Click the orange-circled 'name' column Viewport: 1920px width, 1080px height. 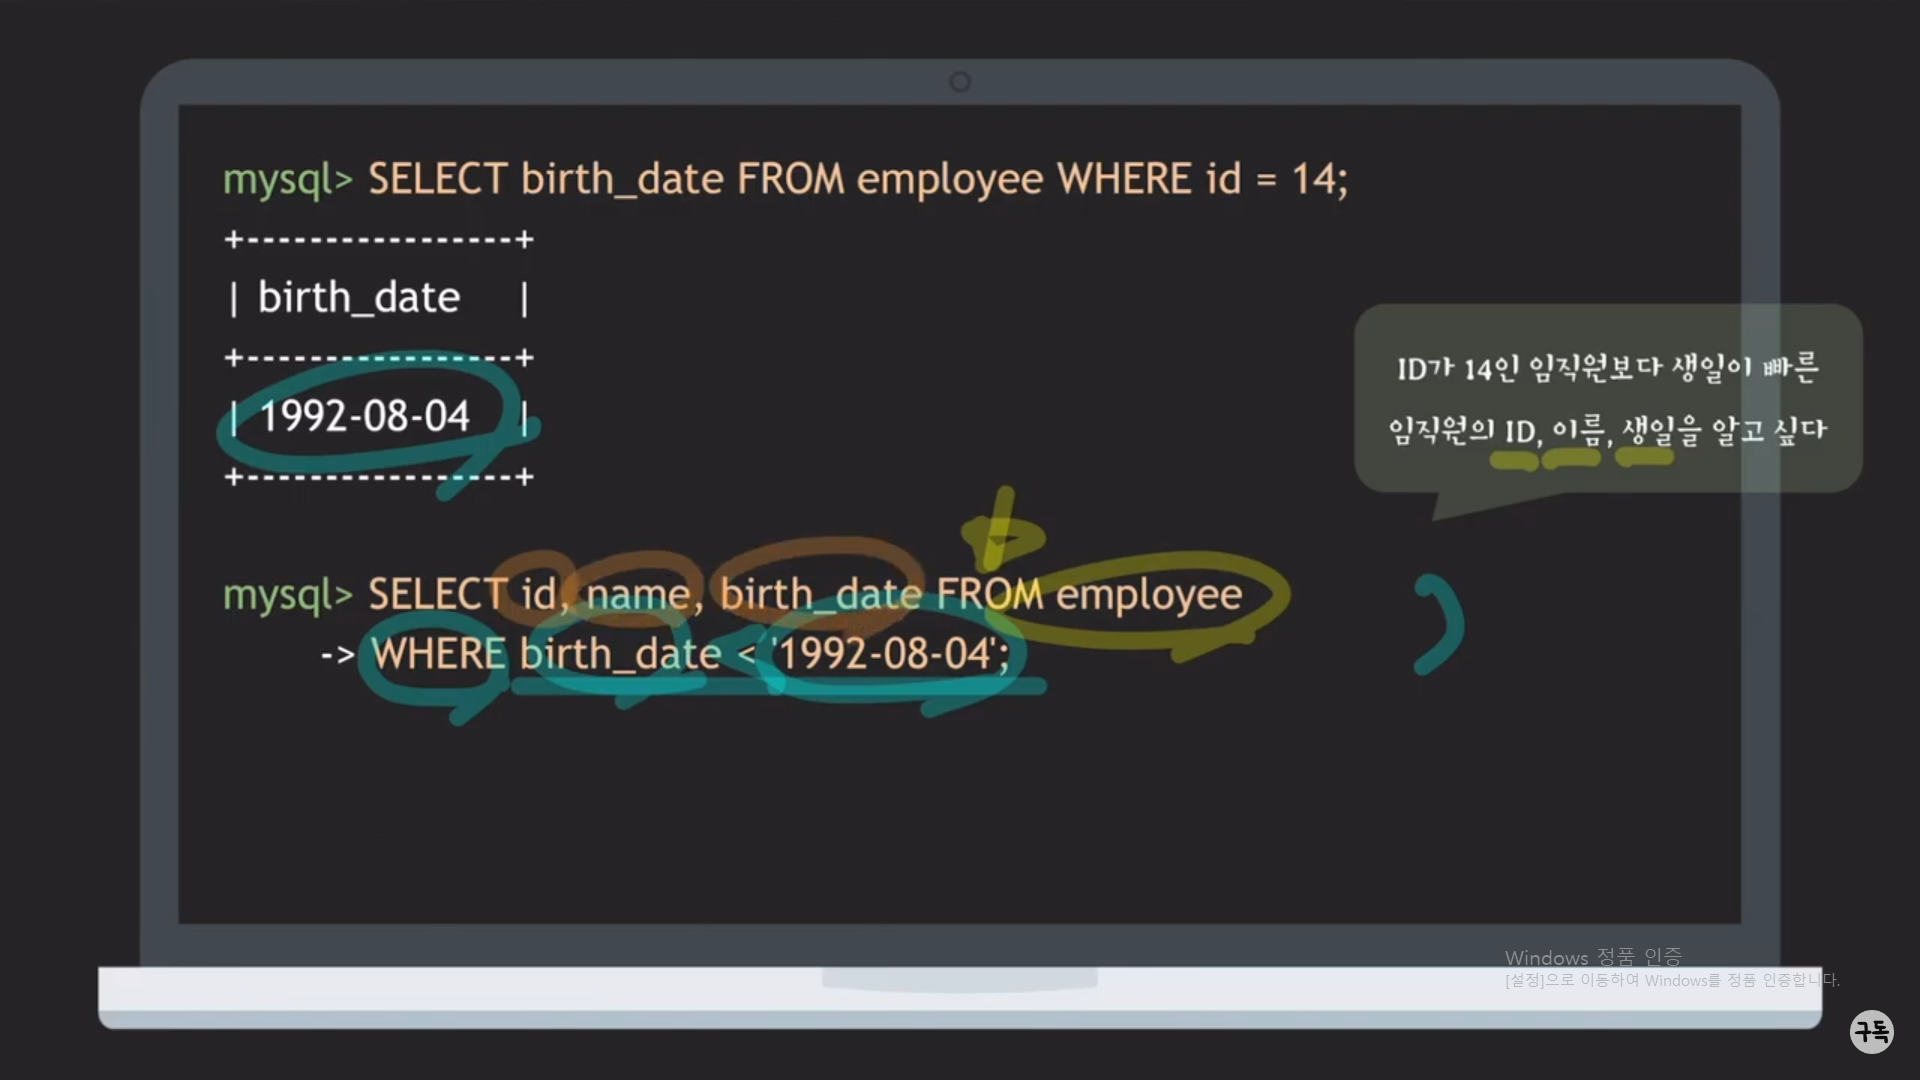638,595
